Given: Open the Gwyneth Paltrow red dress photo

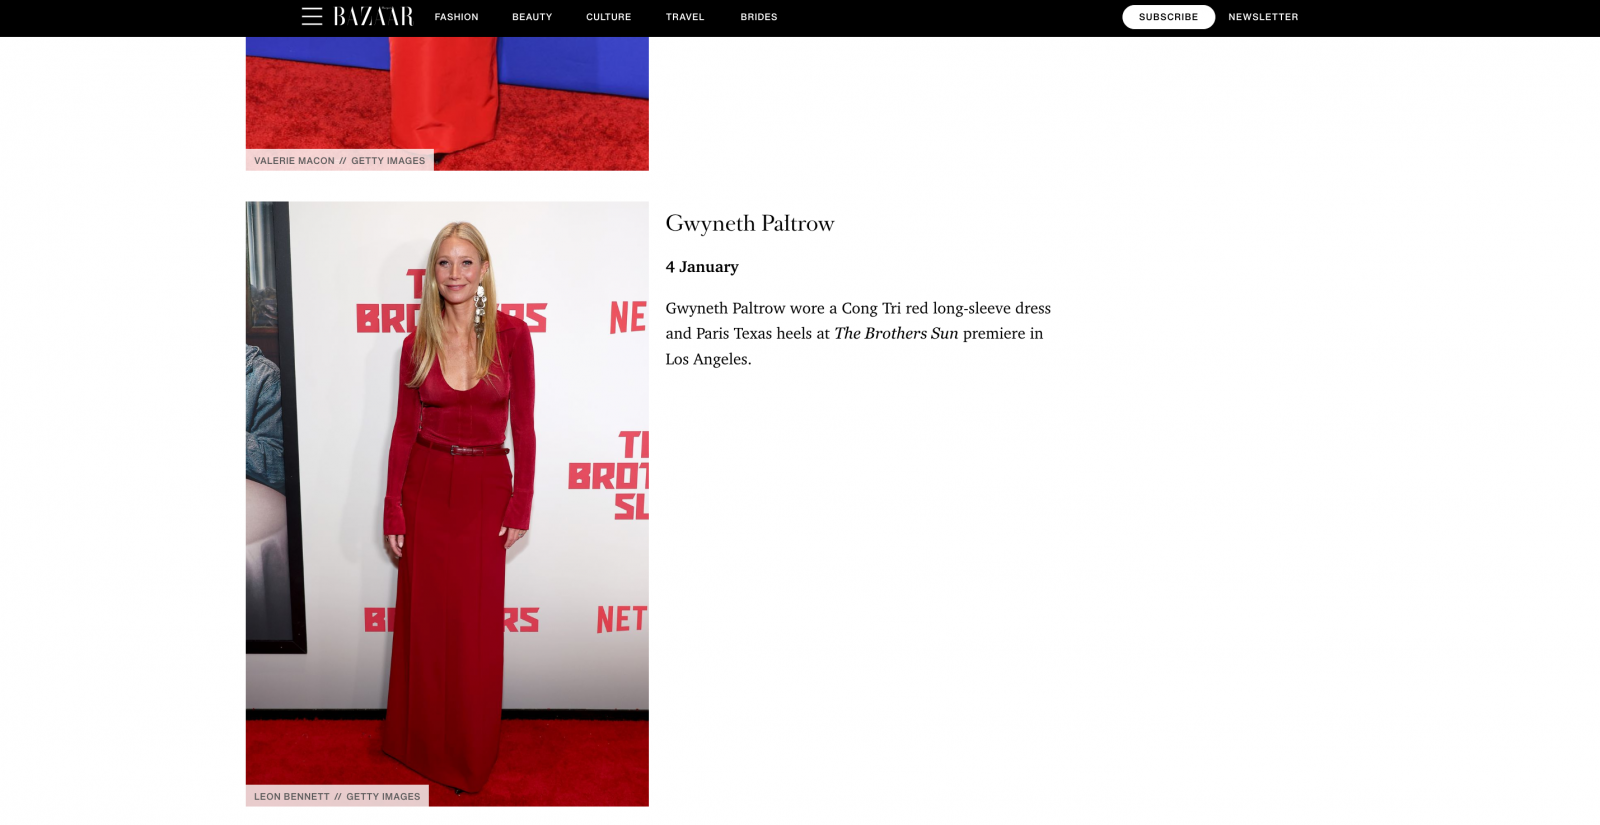Looking at the screenshot, I should tap(447, 504).
